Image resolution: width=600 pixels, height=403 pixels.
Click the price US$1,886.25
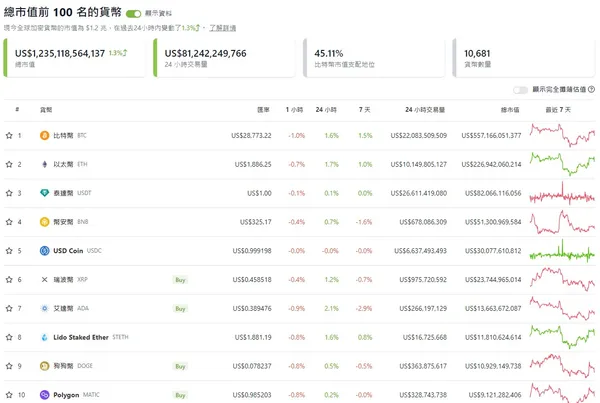(x=253, y=164)
